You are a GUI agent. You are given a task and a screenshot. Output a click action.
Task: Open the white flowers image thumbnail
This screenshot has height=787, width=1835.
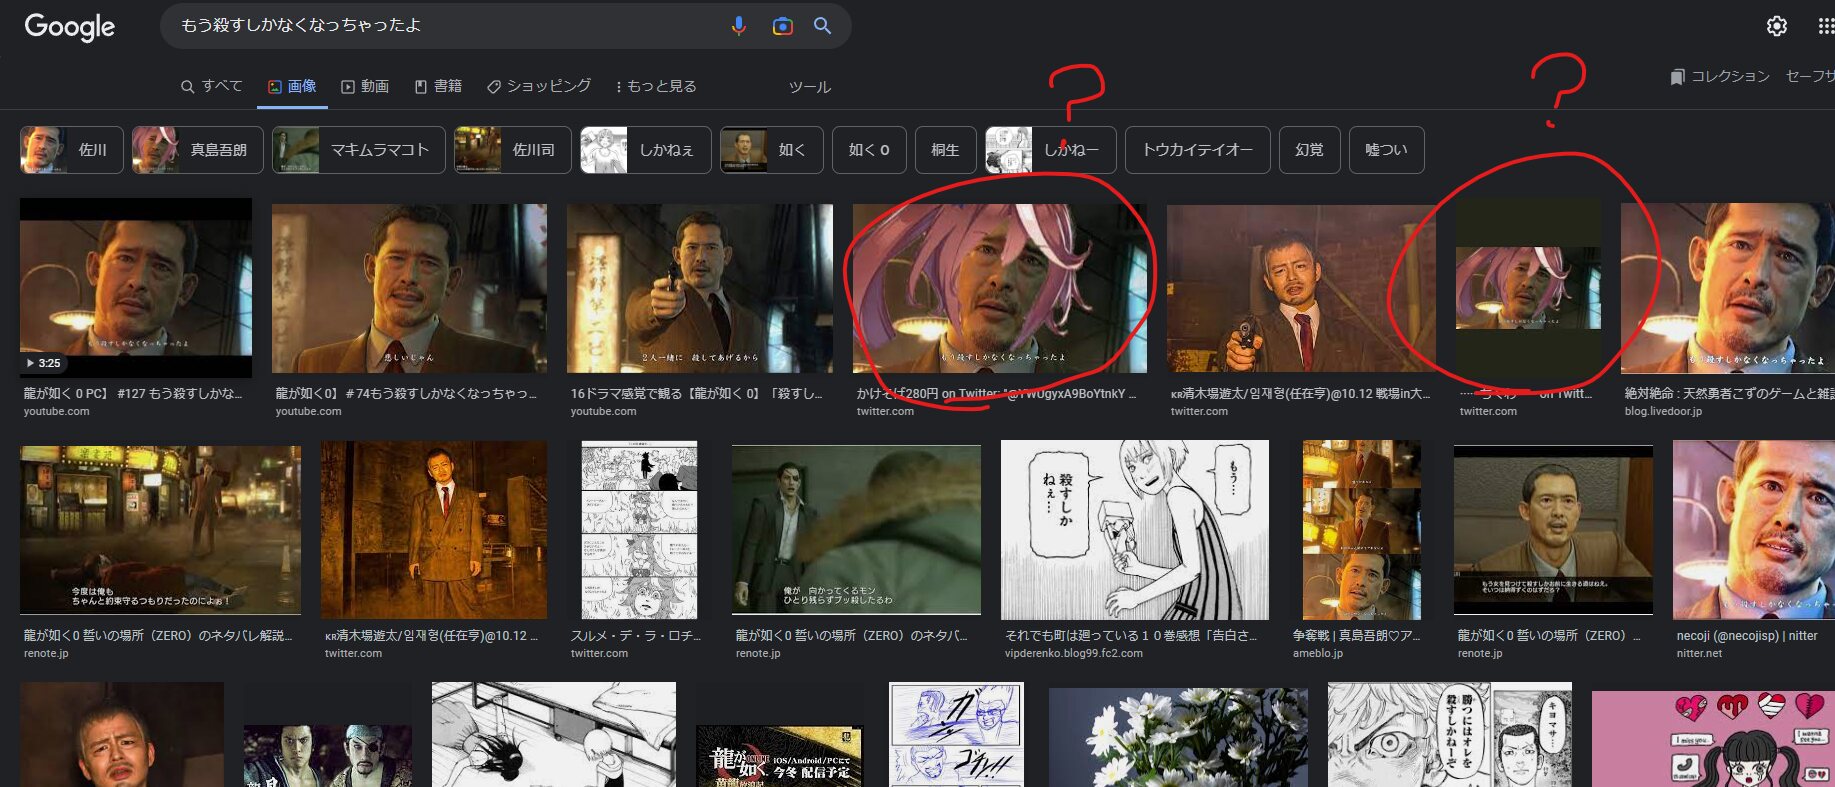pyautogui.click(x=1178, y=737)
